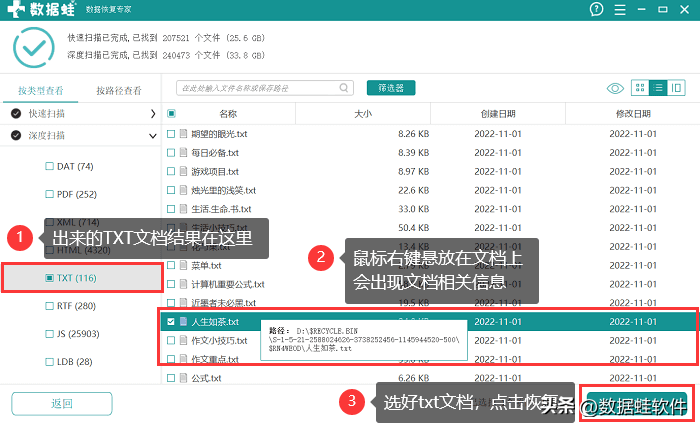
Task: Click the search magnifier icon
Action: 184,88
